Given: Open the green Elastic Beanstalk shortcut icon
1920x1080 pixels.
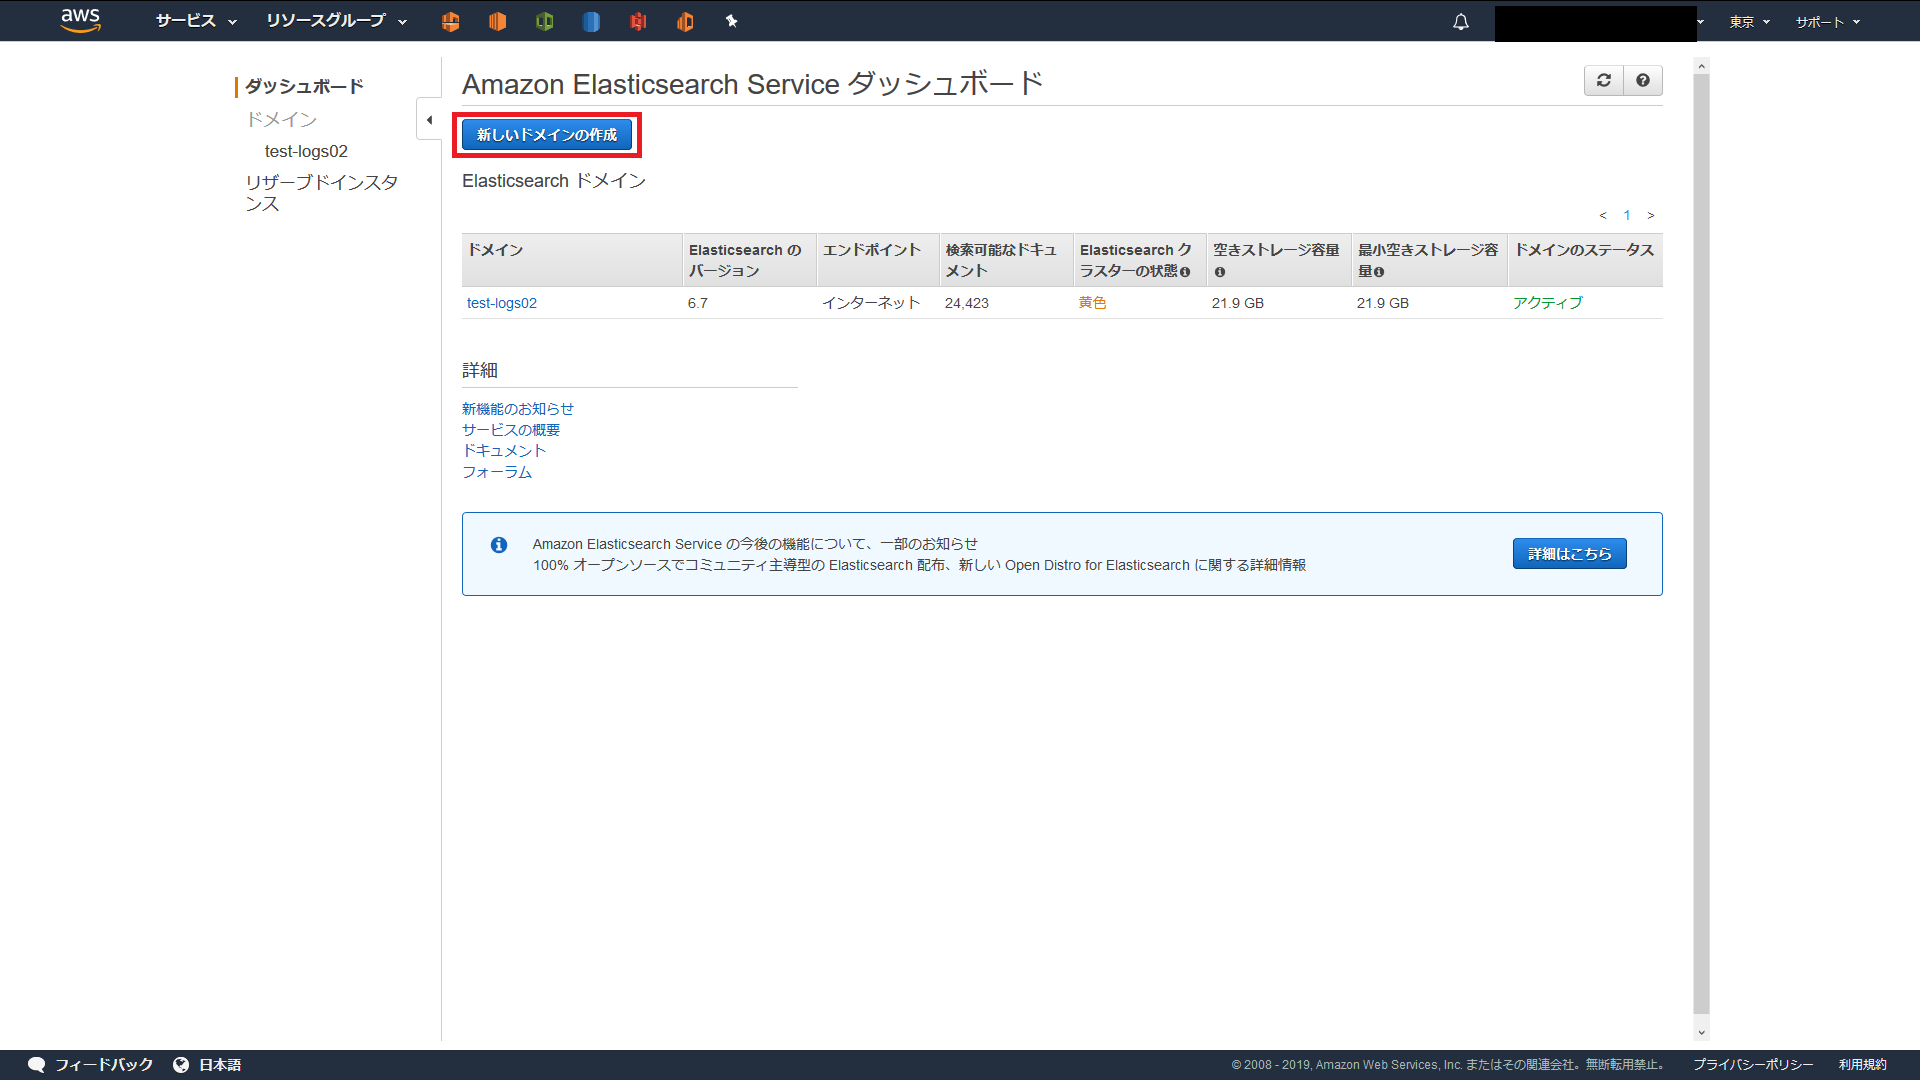Looking at the screenshot, I should tap(545, 21).
